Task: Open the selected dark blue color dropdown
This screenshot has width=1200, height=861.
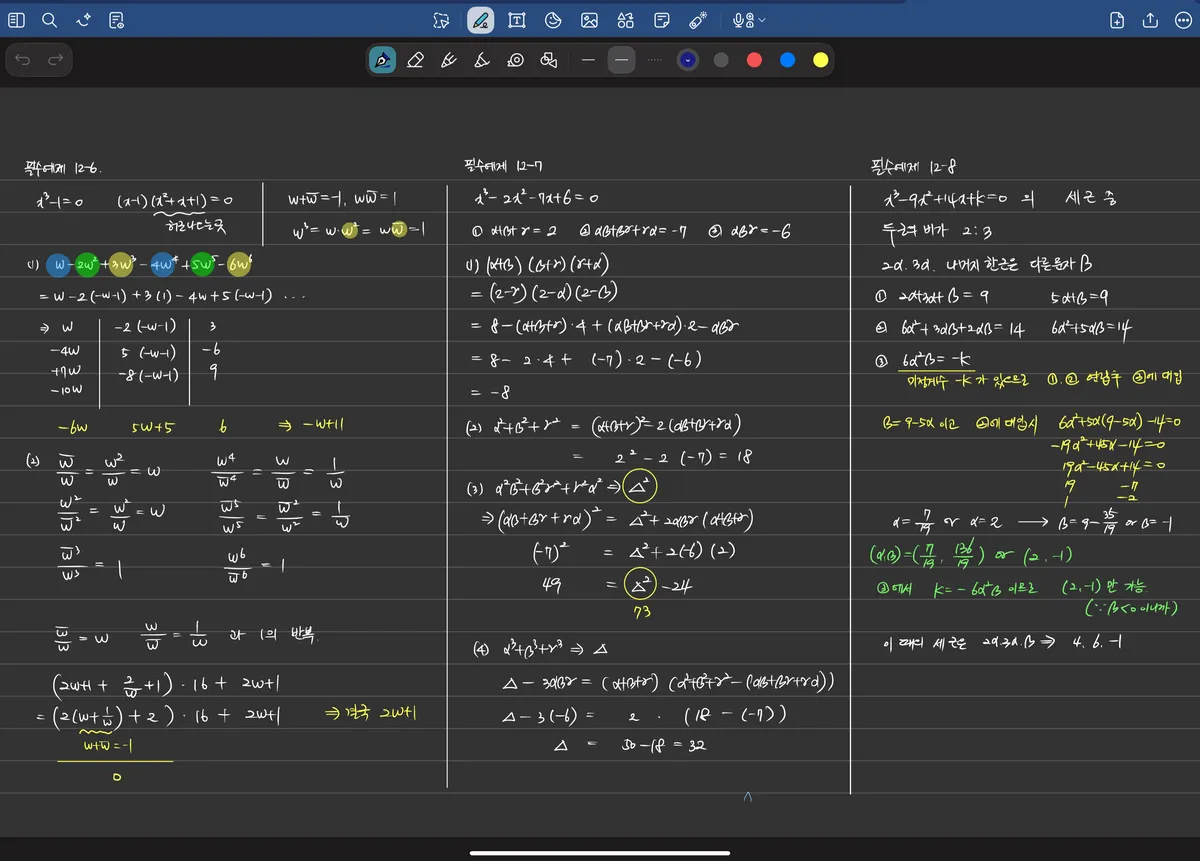Action: 687,61
